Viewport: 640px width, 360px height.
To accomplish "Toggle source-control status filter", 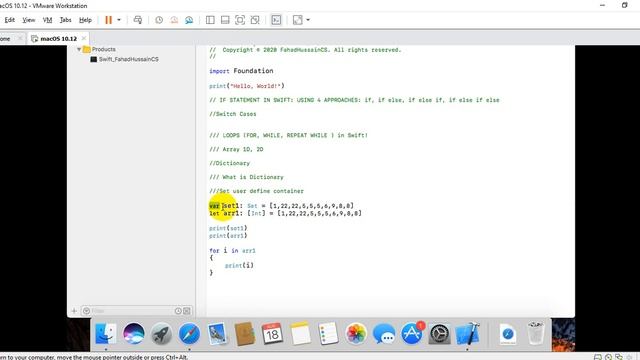I will 187,311.
